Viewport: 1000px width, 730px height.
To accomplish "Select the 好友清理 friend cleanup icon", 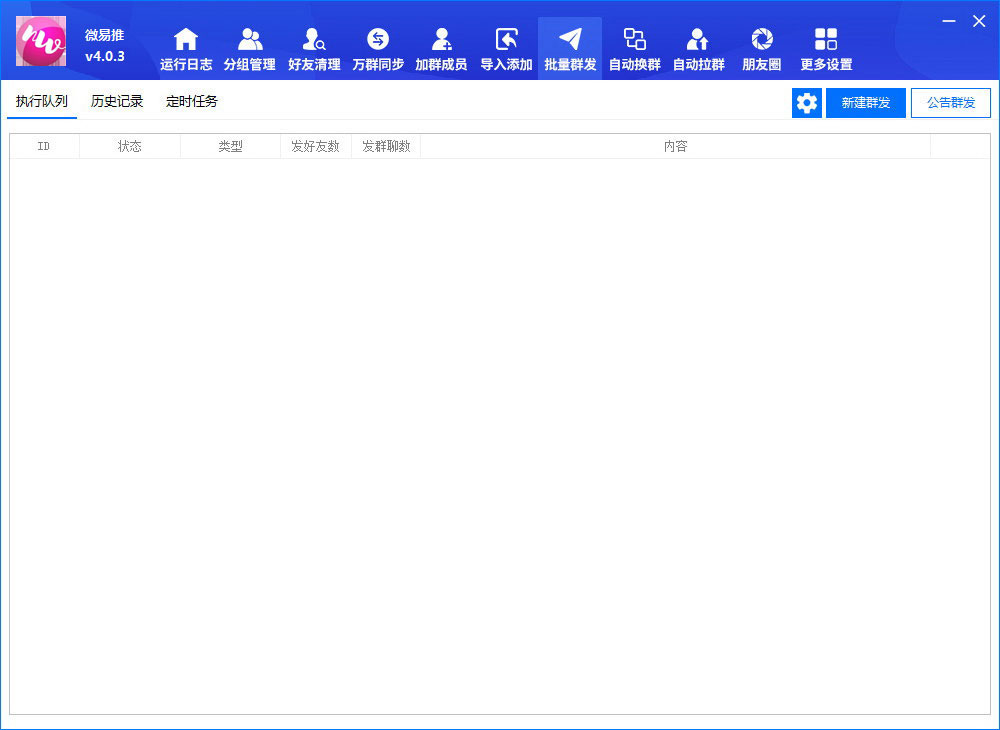I will point(314,40).
